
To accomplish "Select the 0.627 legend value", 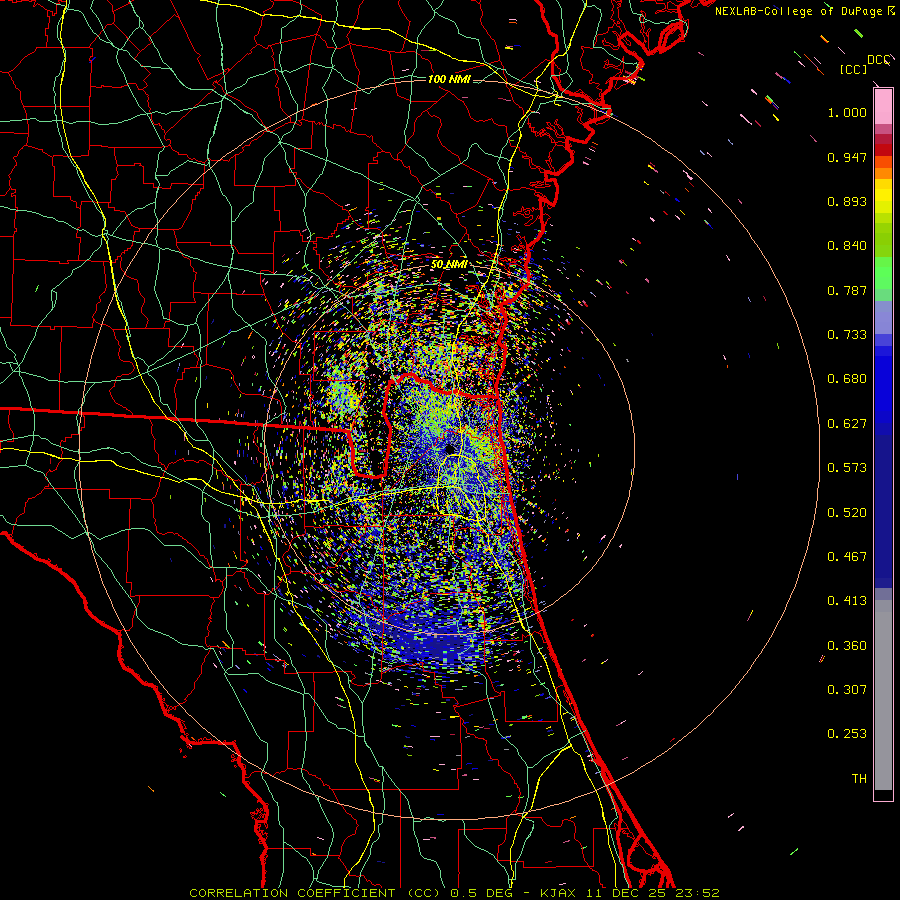I will pyautogui.click(x=847, y=424).
